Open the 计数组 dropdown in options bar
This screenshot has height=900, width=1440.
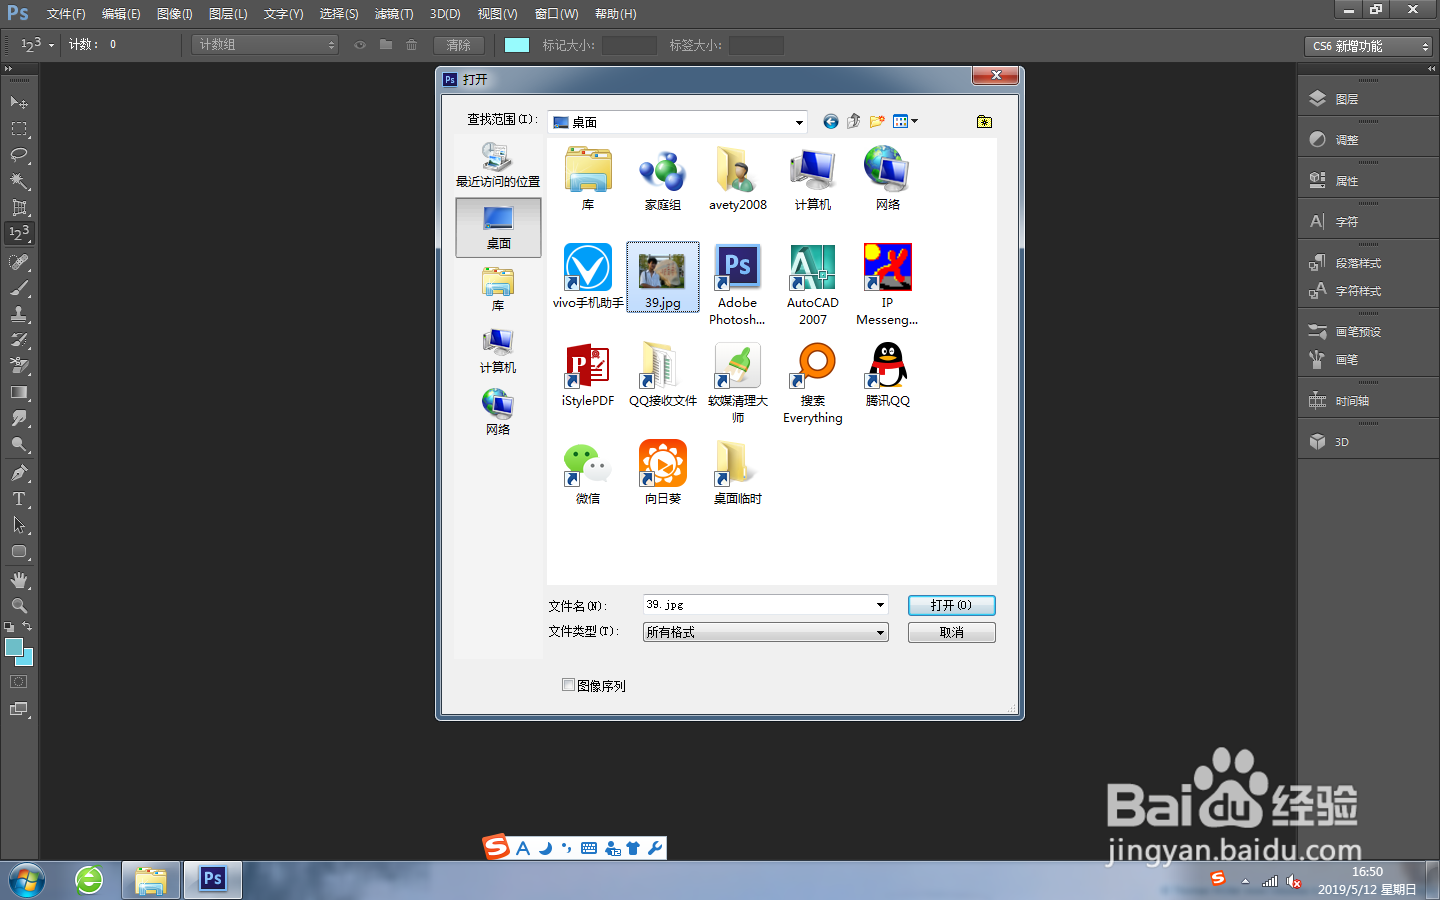coord(265,45)
